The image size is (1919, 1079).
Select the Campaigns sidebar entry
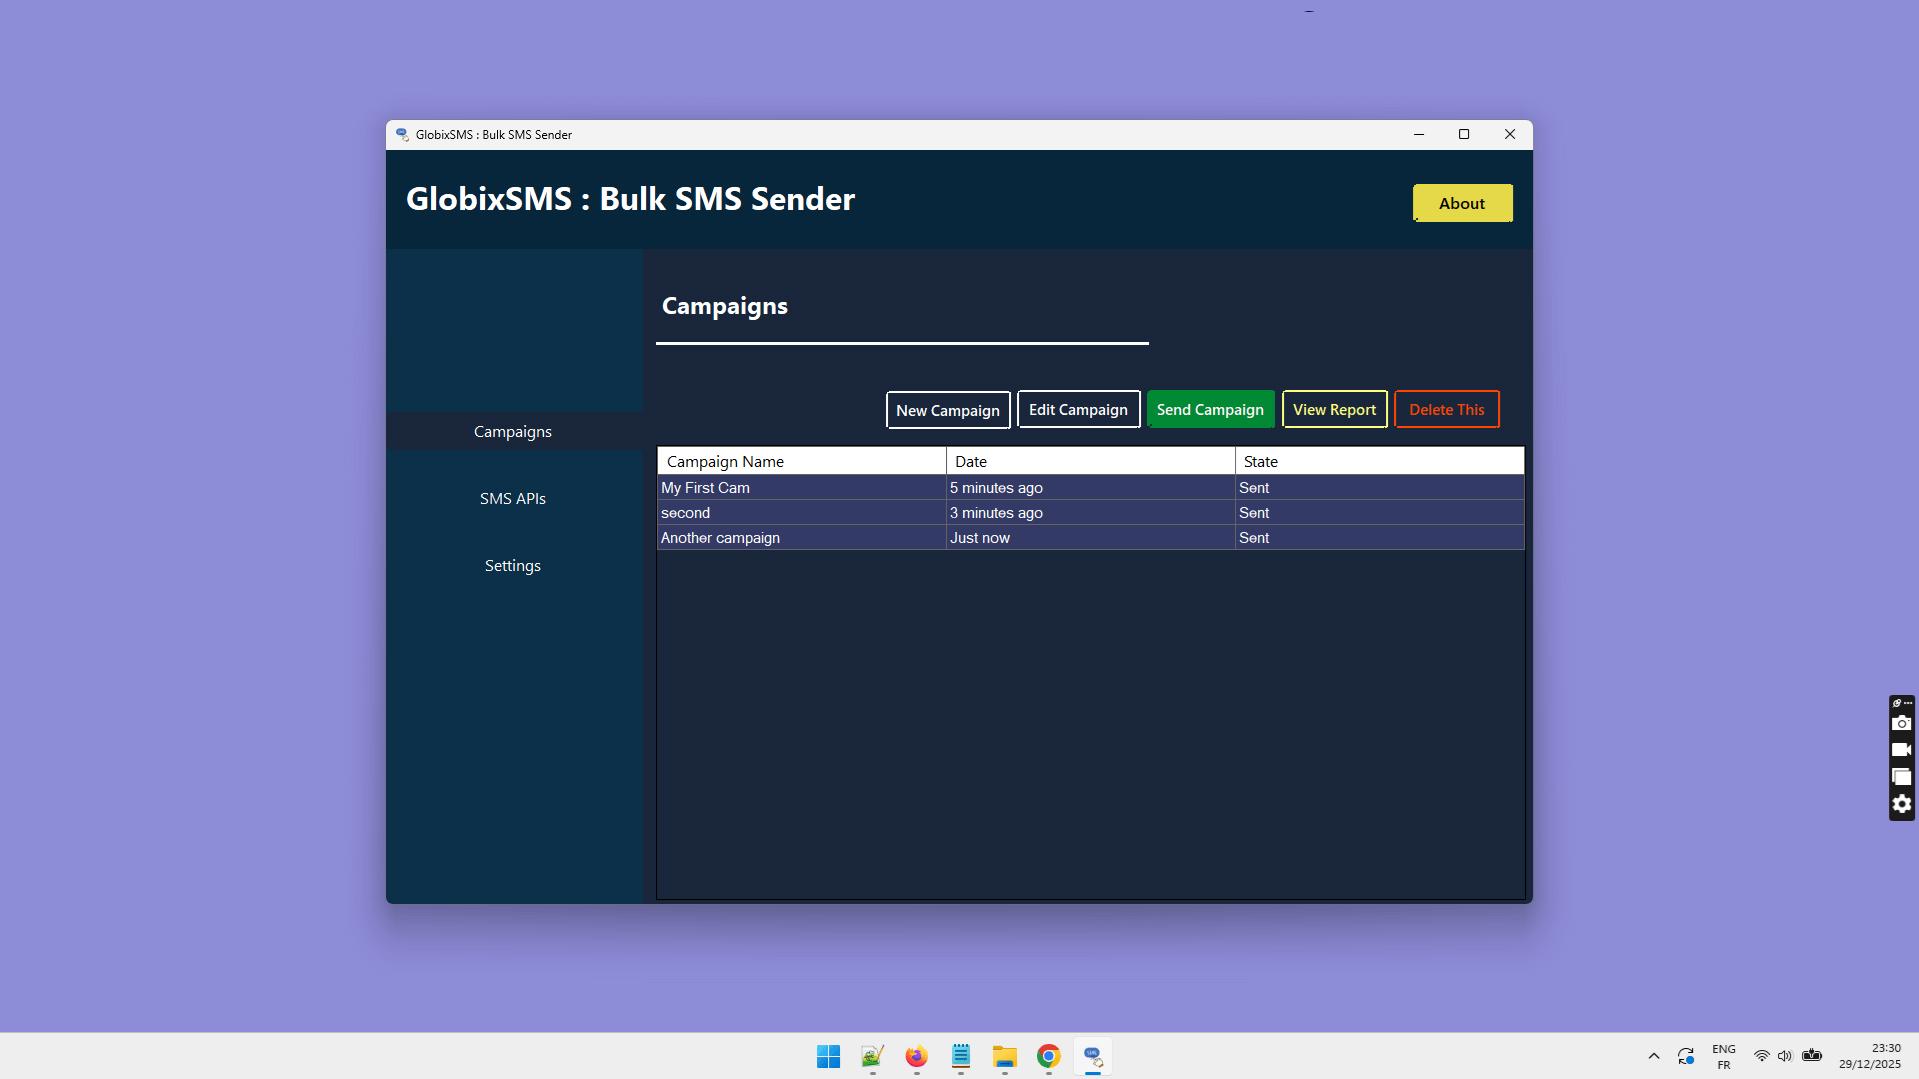point(513,431)
